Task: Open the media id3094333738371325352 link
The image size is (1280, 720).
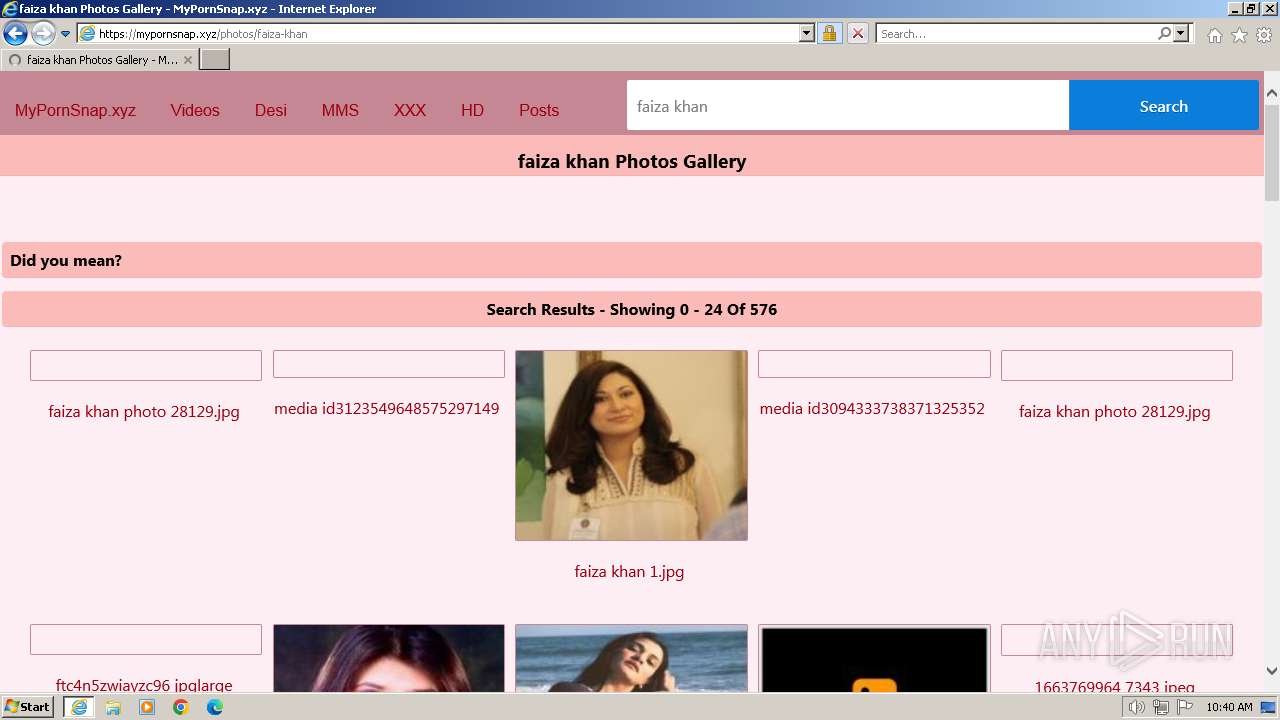Action: [x=872, y=408]
